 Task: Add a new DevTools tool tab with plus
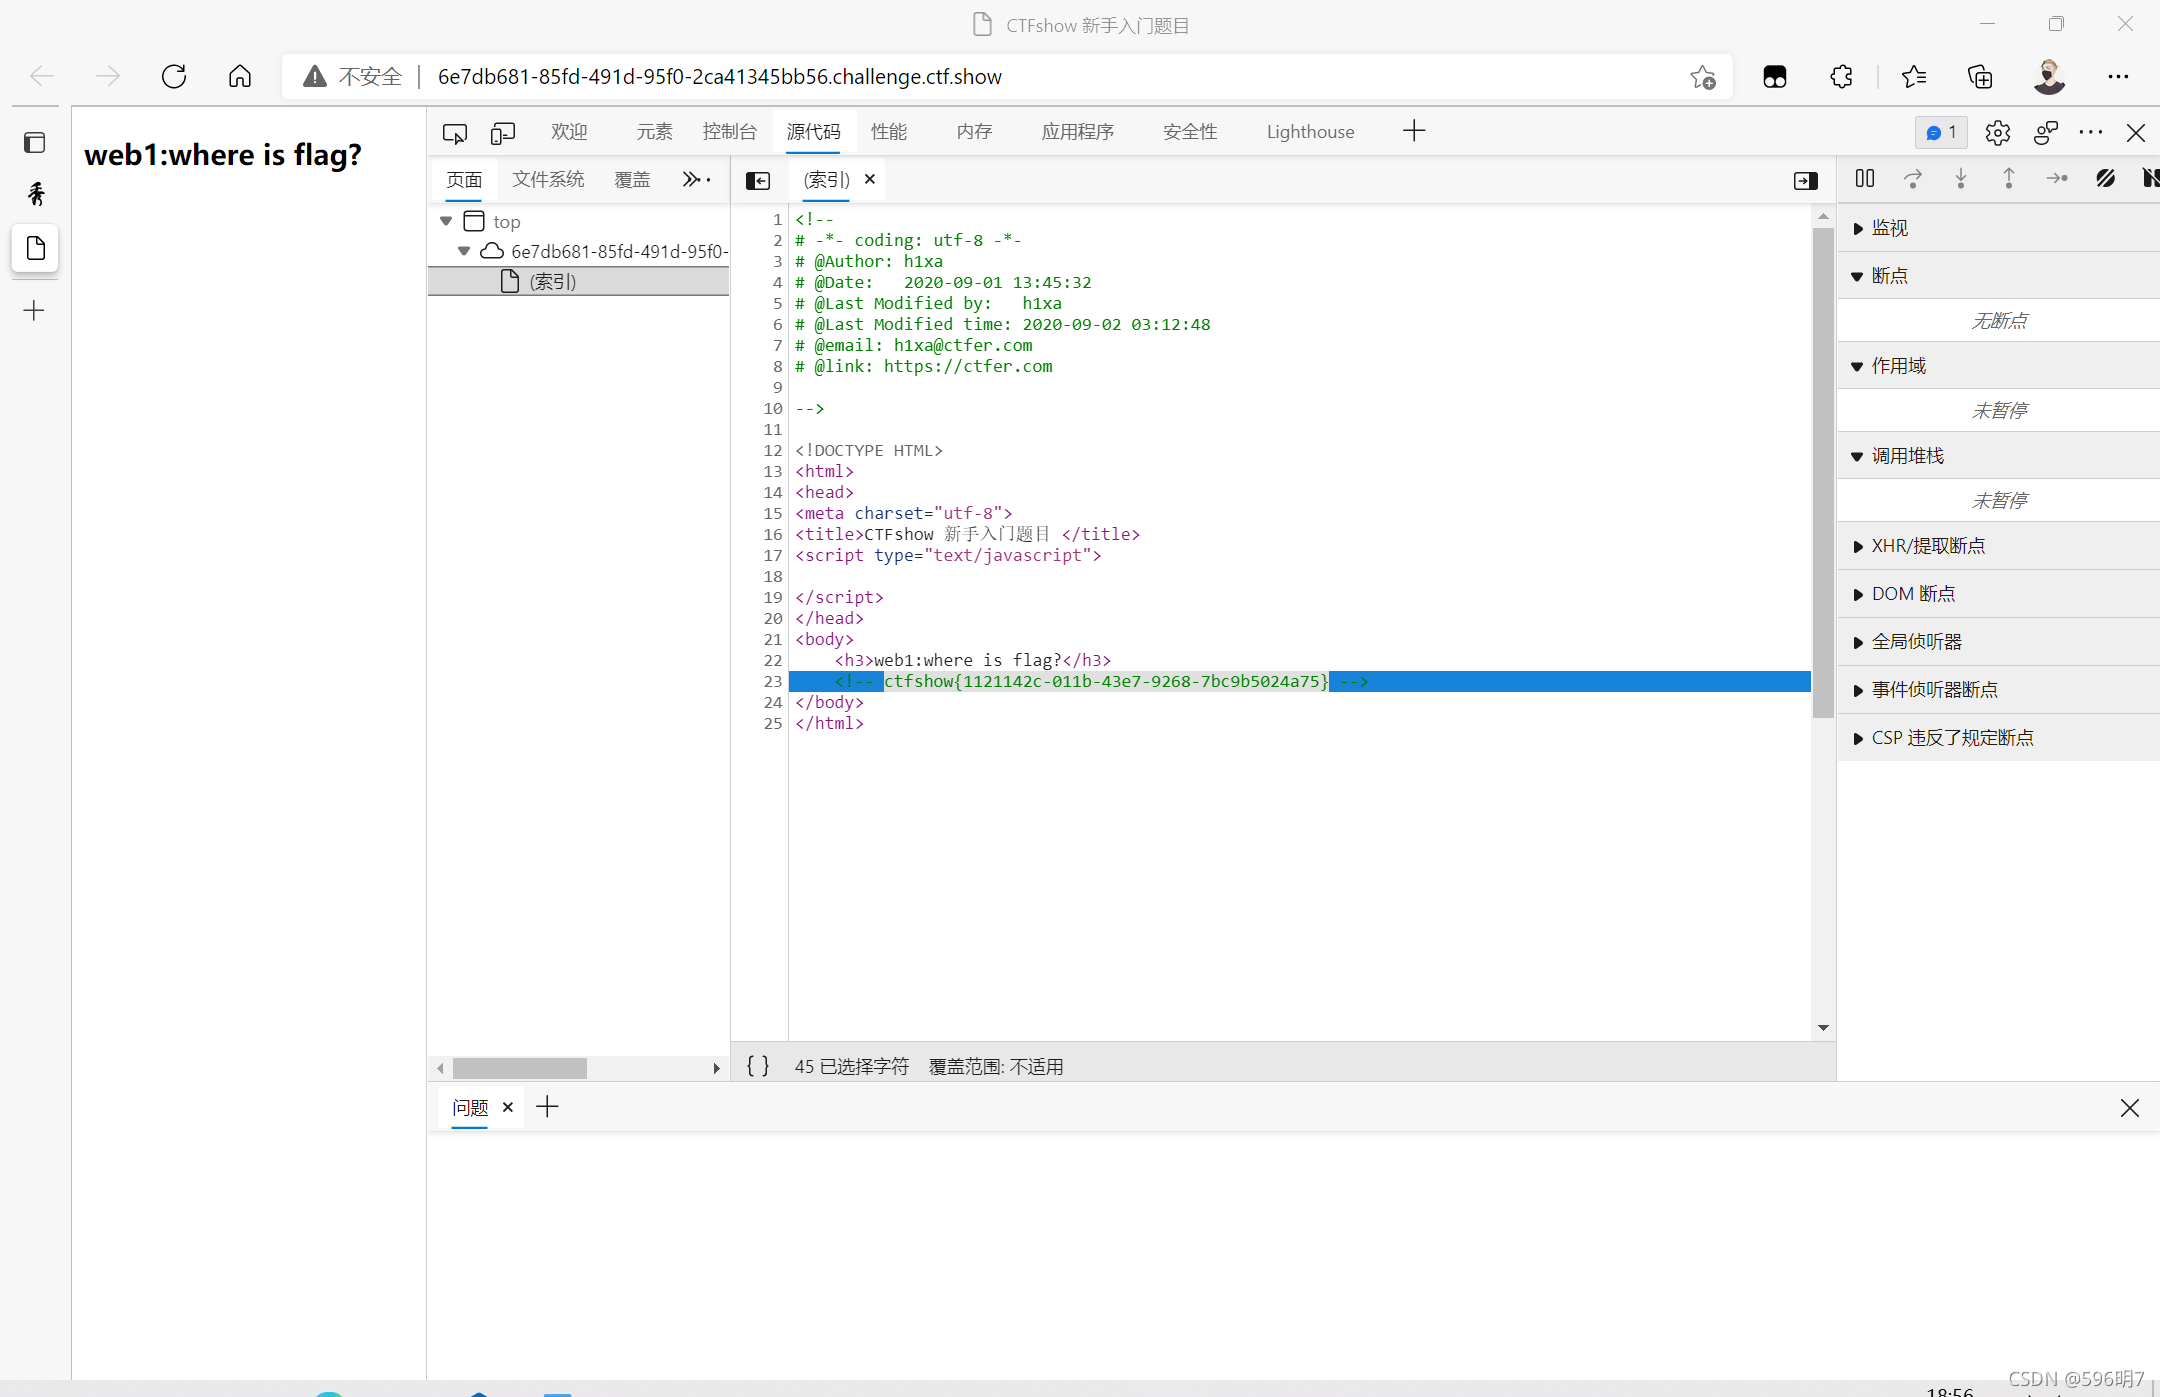coord(1414,131)
